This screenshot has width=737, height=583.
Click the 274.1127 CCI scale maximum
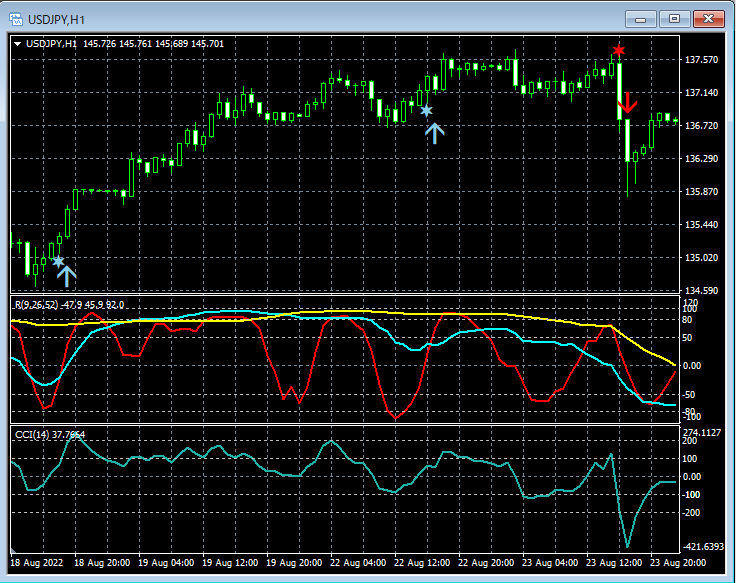702,433
